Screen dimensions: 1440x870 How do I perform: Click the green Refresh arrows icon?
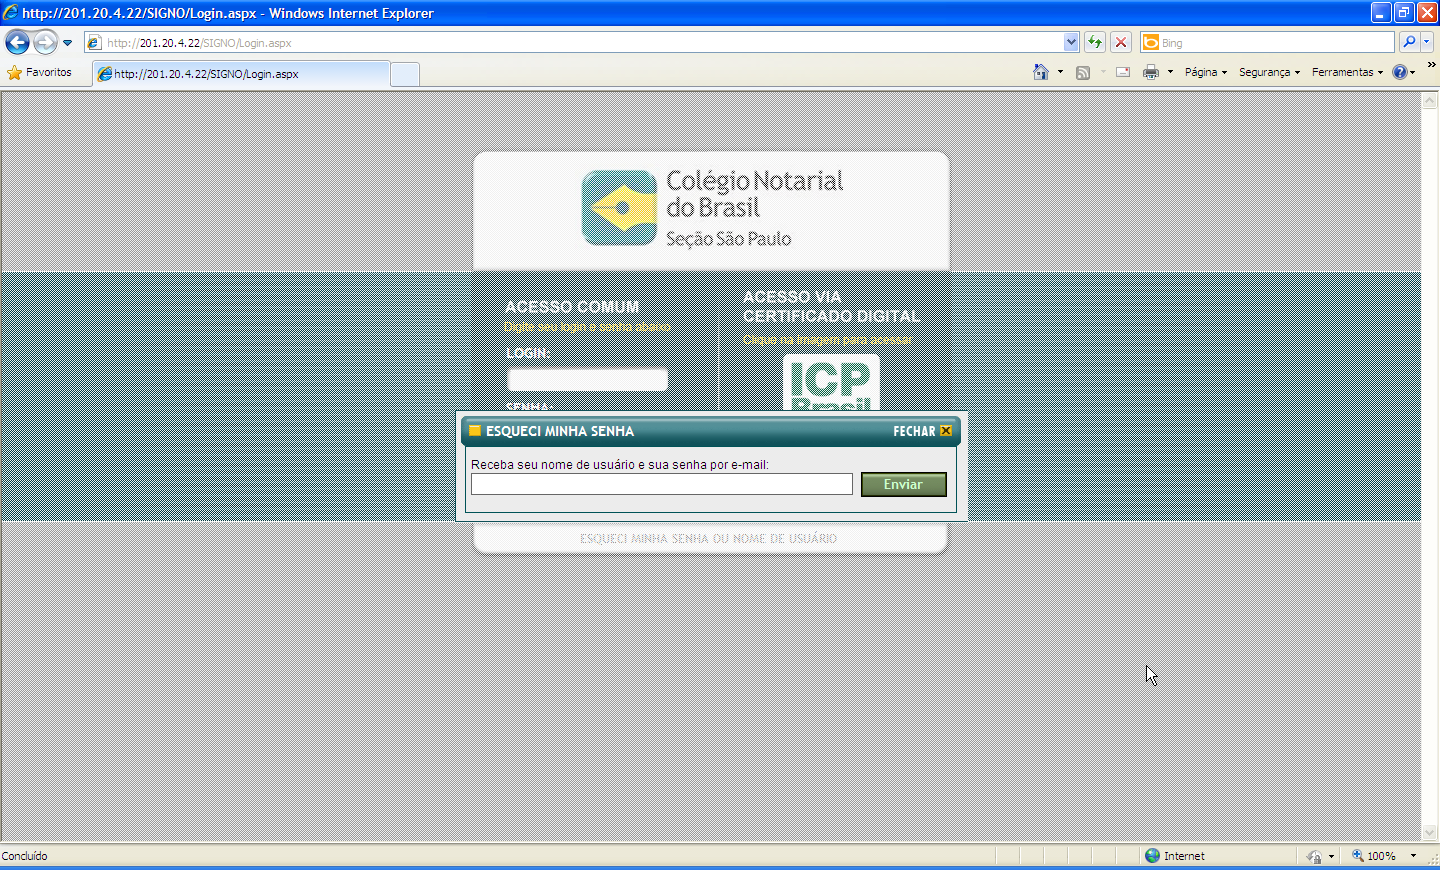[x=1095, y=43]
